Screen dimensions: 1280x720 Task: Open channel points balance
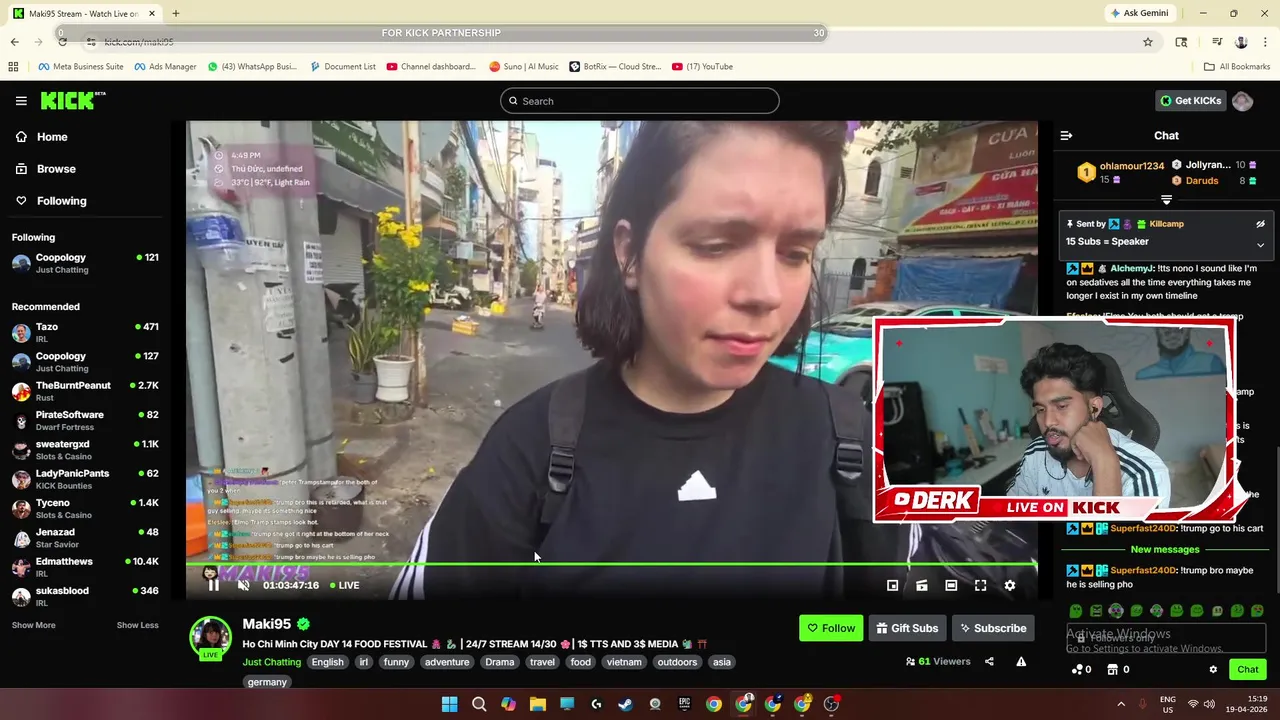(1082, 669)
